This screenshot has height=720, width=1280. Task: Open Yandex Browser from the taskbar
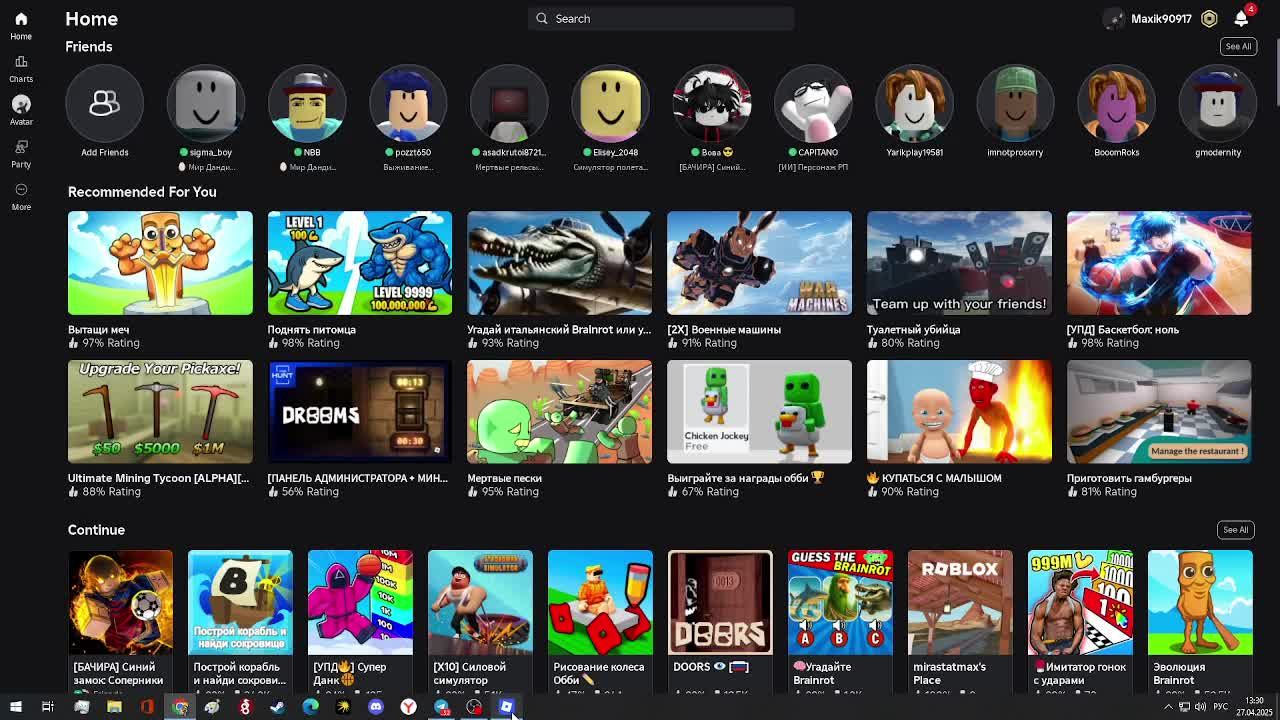point(408,707)
